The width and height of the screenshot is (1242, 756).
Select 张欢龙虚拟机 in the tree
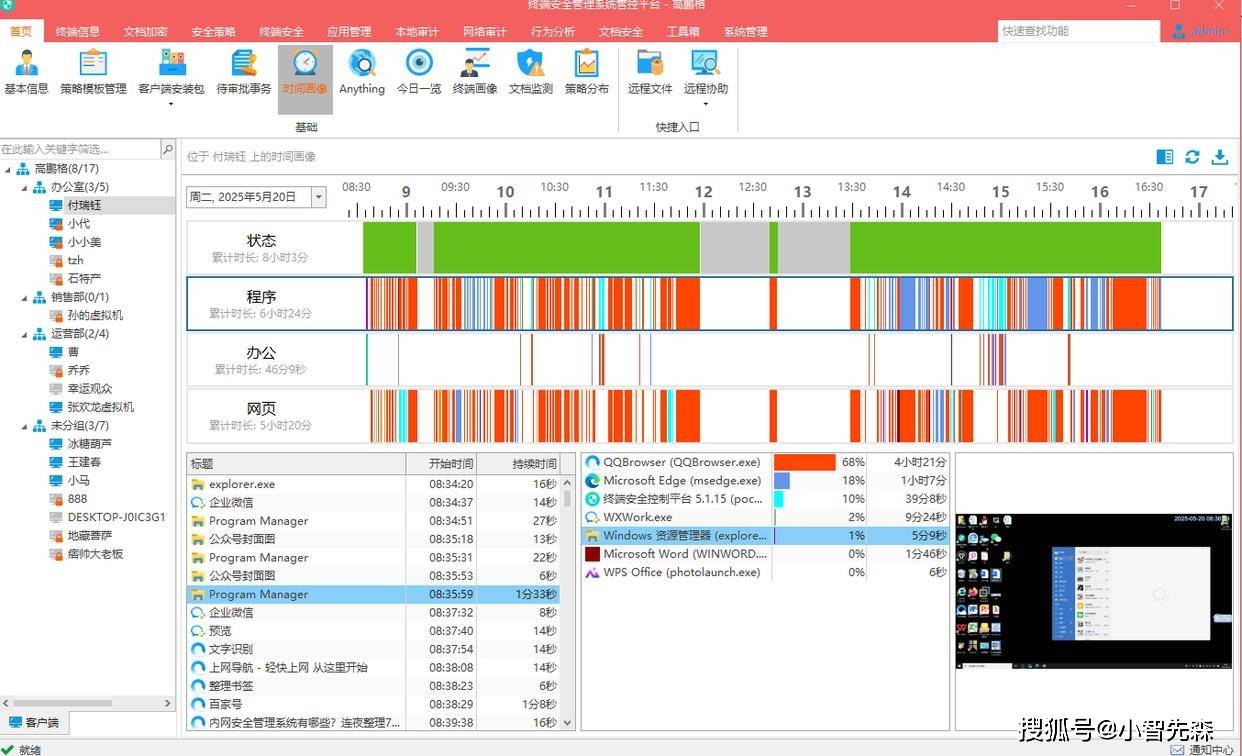coord(100,407)
